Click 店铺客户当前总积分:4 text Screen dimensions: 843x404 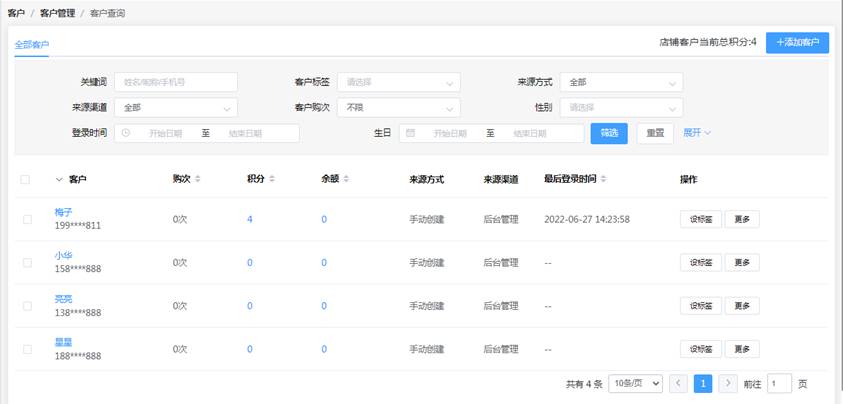click(x=708, y=42)
